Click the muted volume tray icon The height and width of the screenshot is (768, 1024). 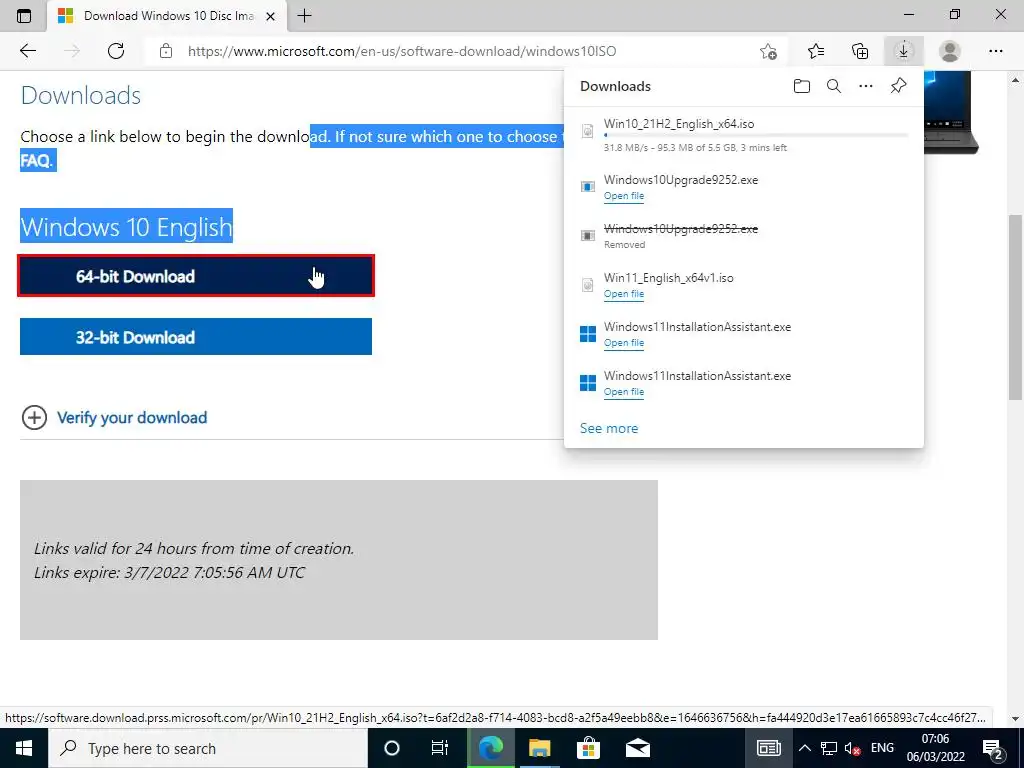click(852, 748)
